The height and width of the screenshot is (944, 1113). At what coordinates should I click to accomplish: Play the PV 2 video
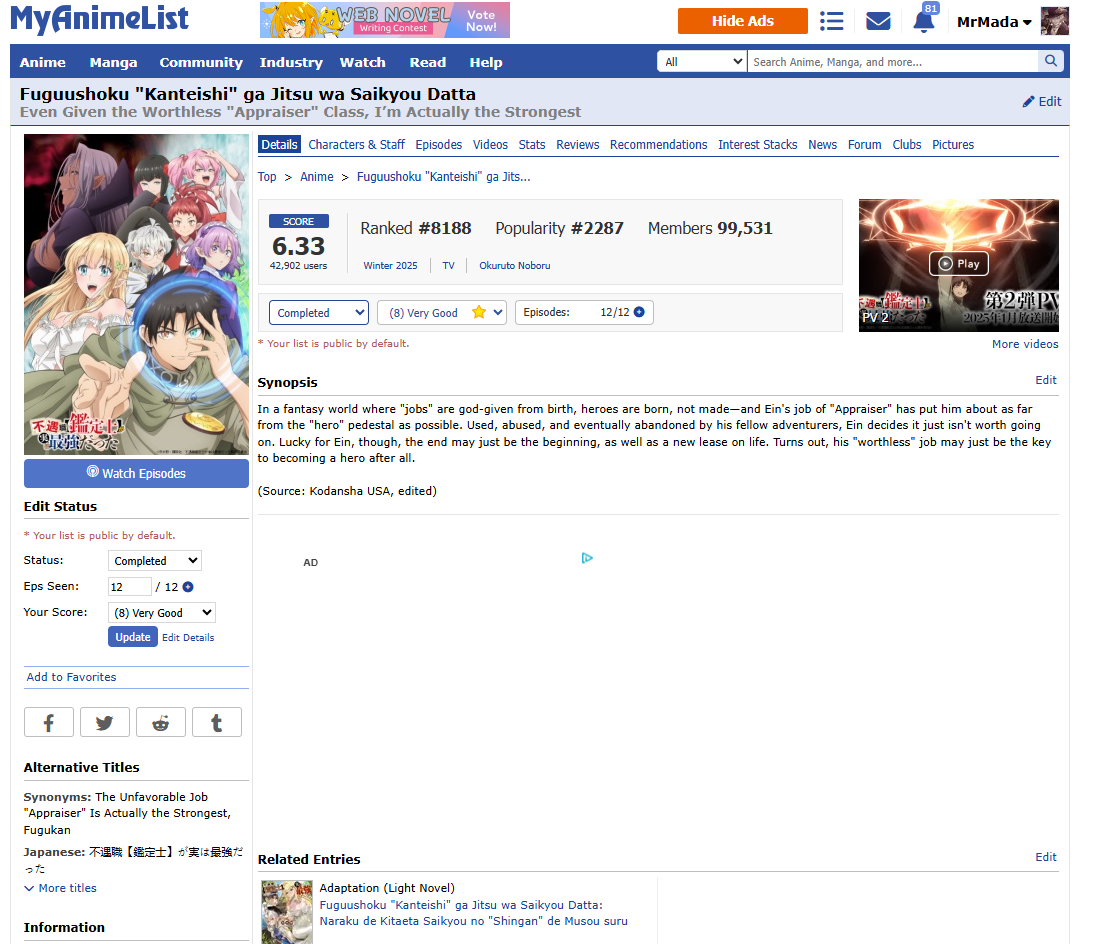pyautogui.click(x=958, y=264)
